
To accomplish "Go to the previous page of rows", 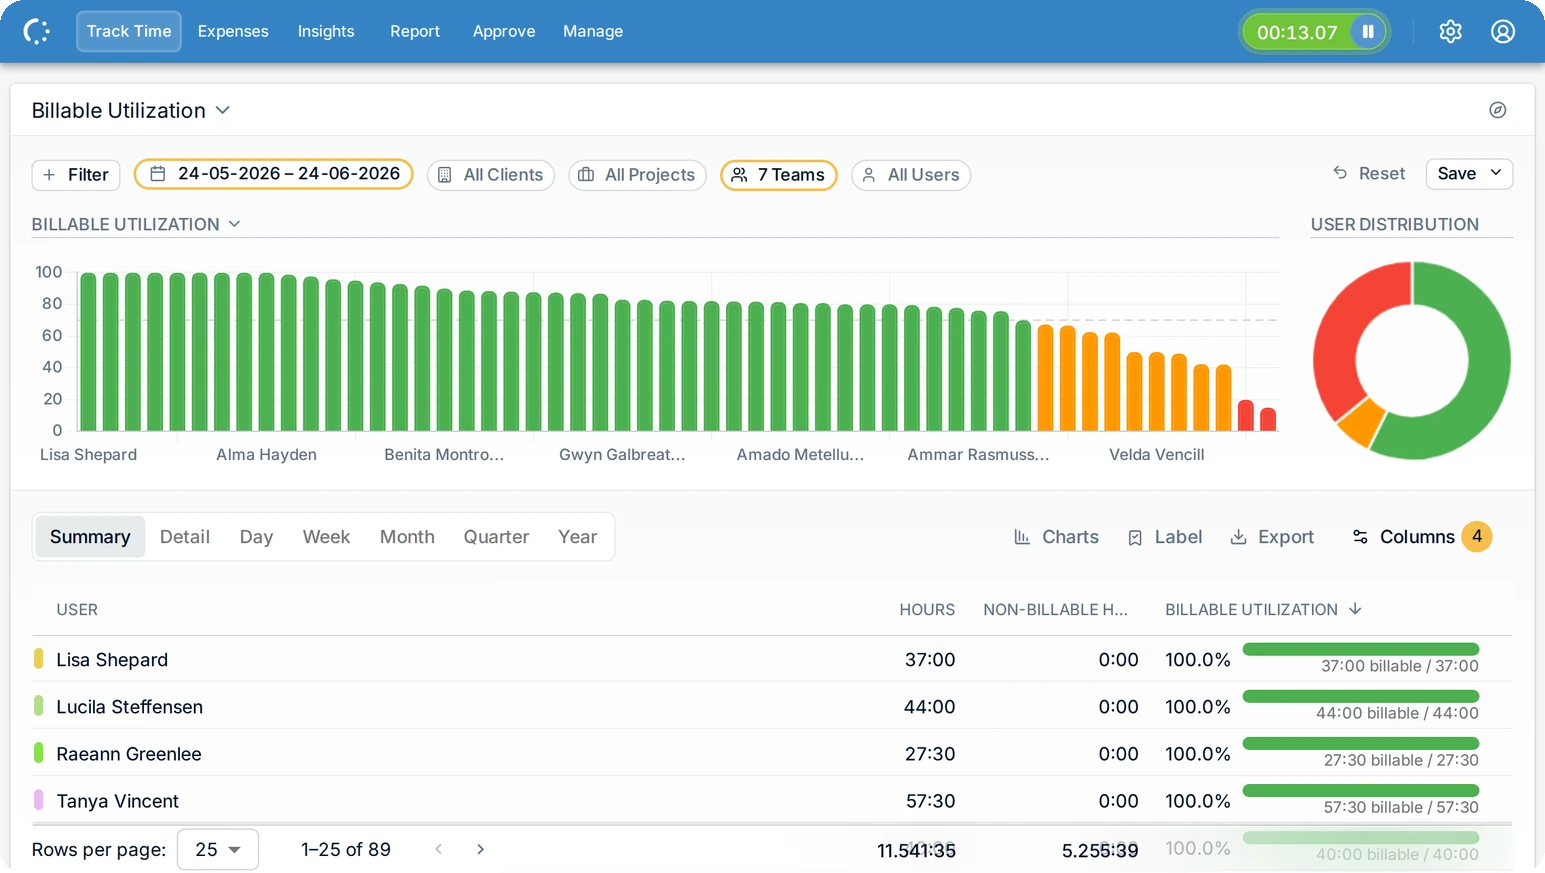I will pyautogui.click(x=439, y=849).
